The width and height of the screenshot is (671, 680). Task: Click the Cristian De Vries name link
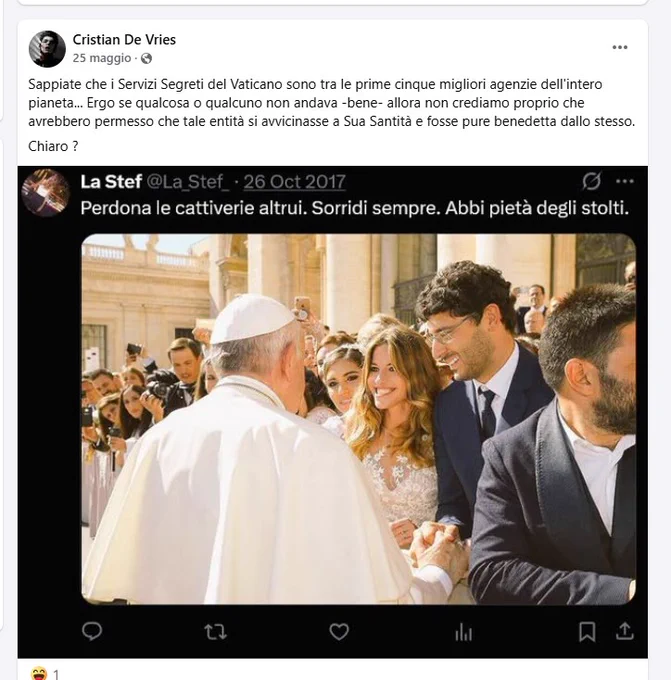point(124,39)
